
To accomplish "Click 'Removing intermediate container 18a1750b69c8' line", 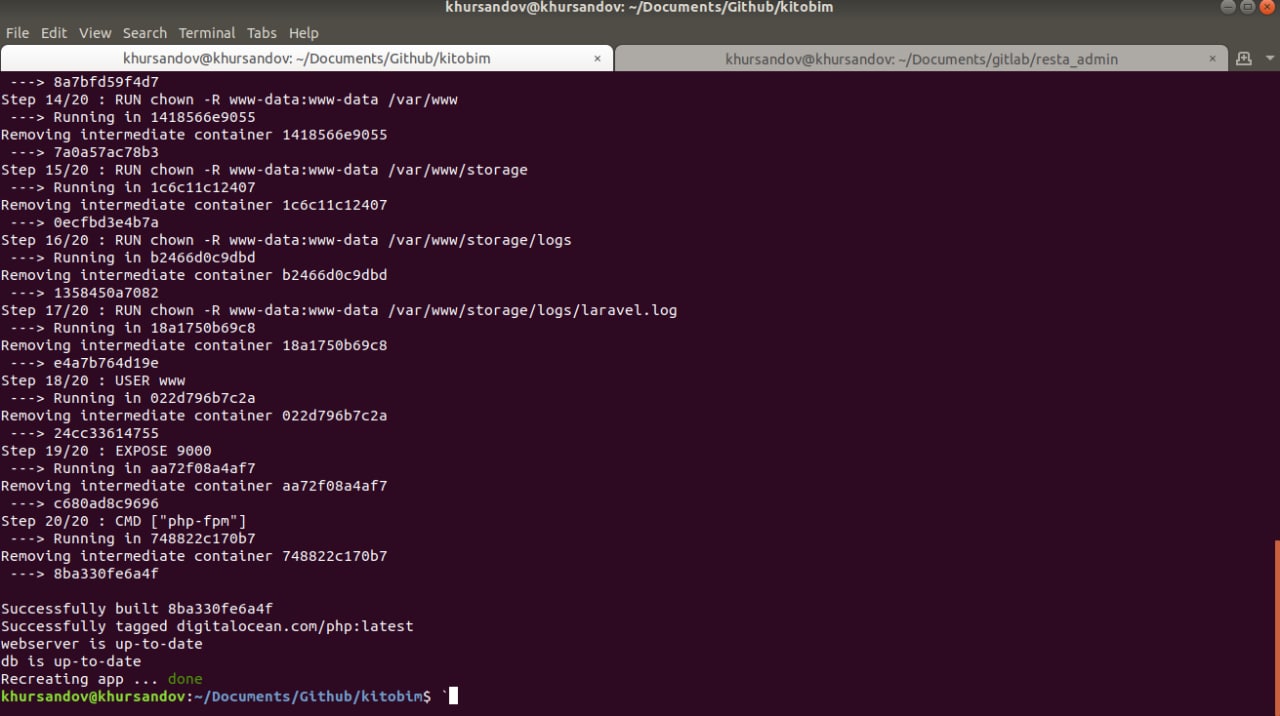I will (194, 345).
